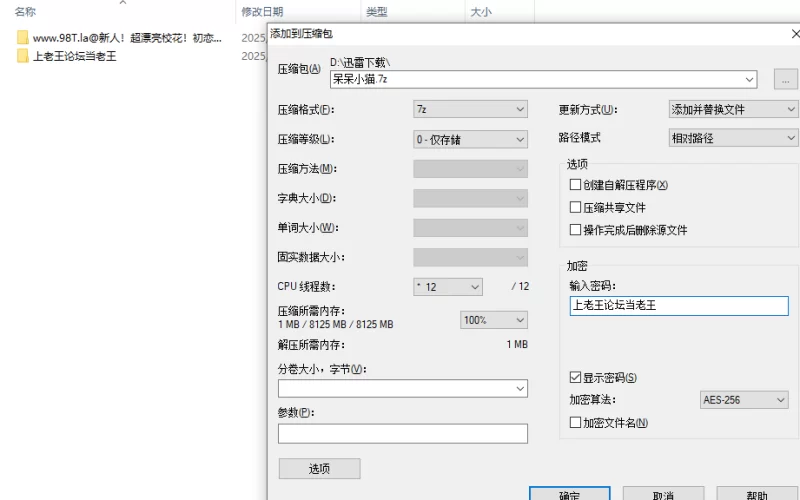Open the 压缩格式 dropdown showing 7z
The width and height of the screenshot is (800, 500).
[470, 109]
